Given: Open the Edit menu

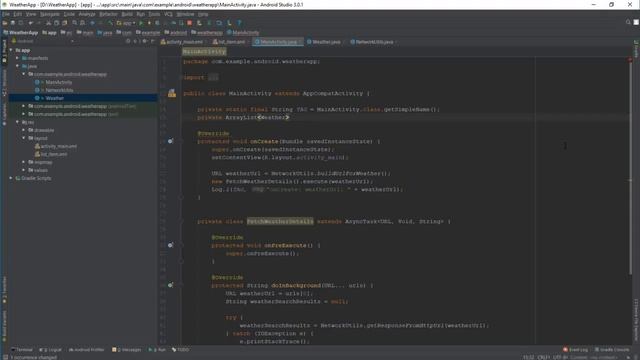Looking at the screenshot, I should click(x=18, y=14).
